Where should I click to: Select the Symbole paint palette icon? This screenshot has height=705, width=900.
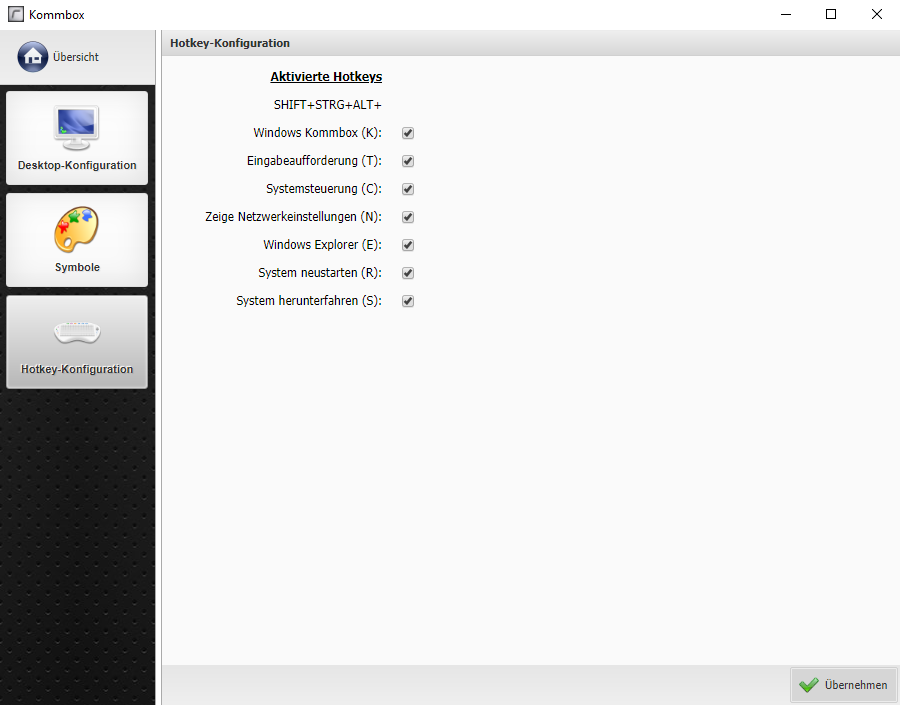(x=76, y=227)
